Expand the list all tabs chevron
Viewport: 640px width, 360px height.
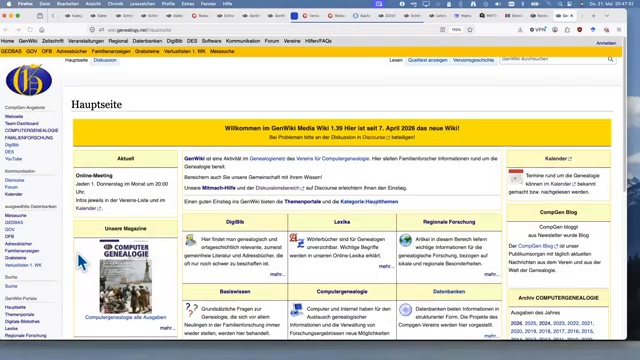[x=607, y=16]
